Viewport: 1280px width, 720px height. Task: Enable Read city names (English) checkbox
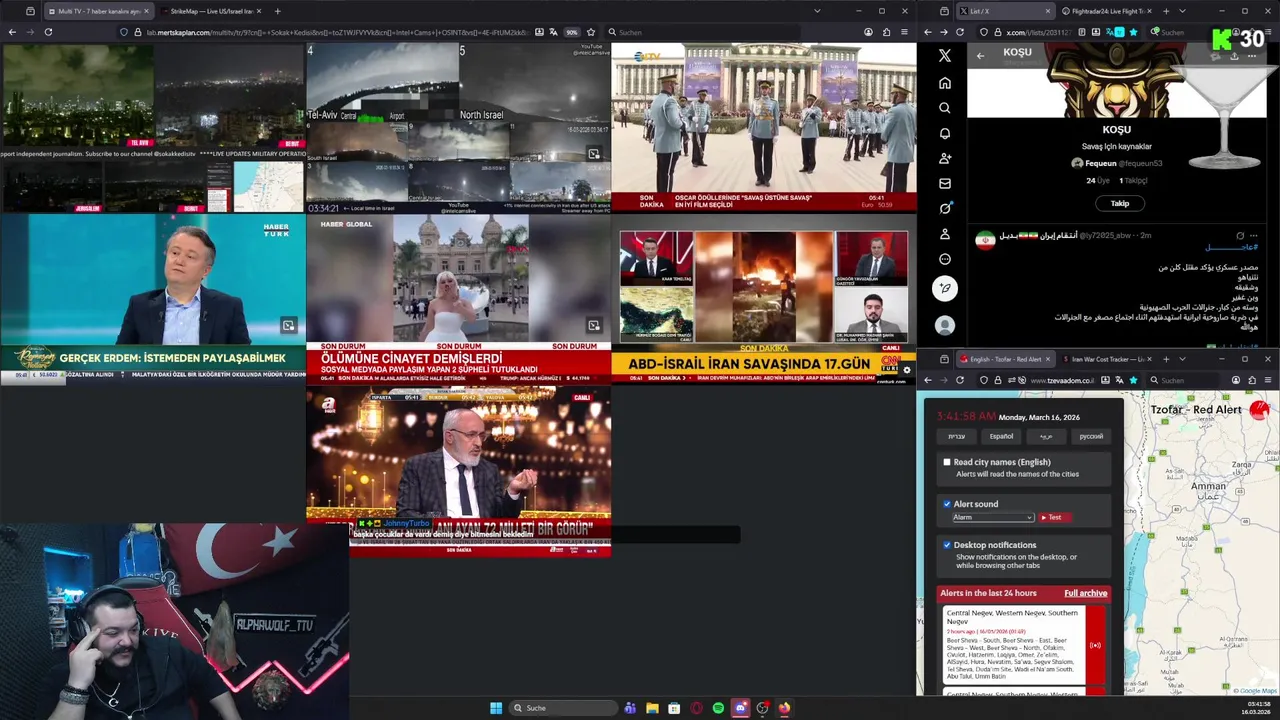pos(947,462)
